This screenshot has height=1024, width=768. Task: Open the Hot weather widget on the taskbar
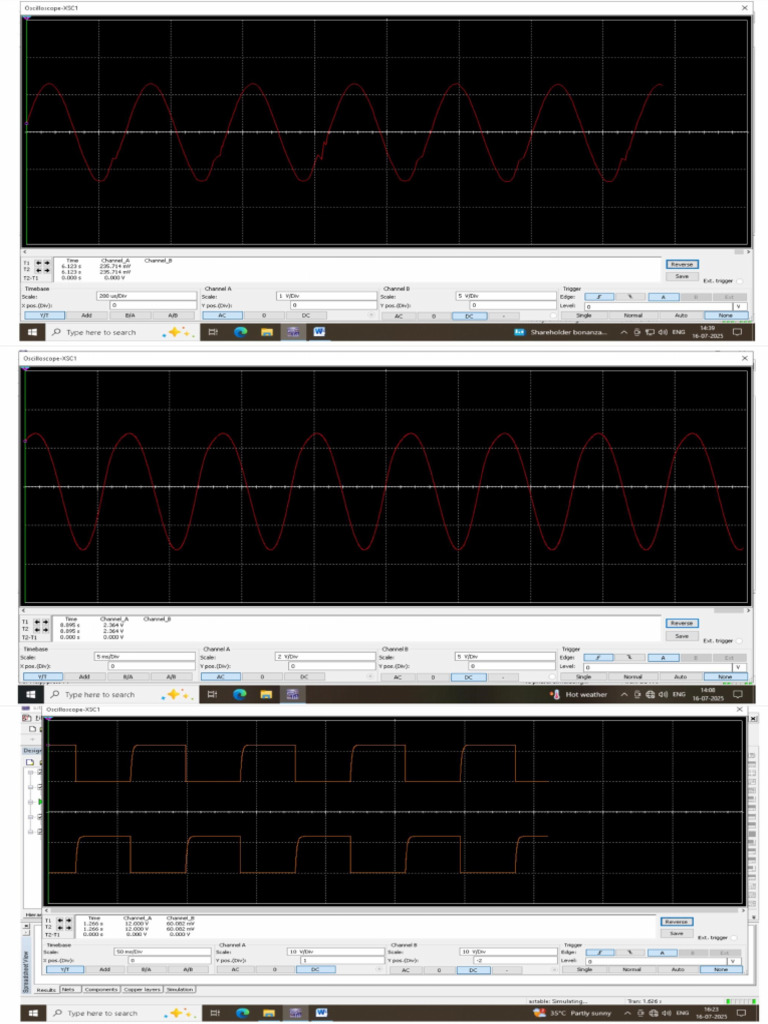580,694
